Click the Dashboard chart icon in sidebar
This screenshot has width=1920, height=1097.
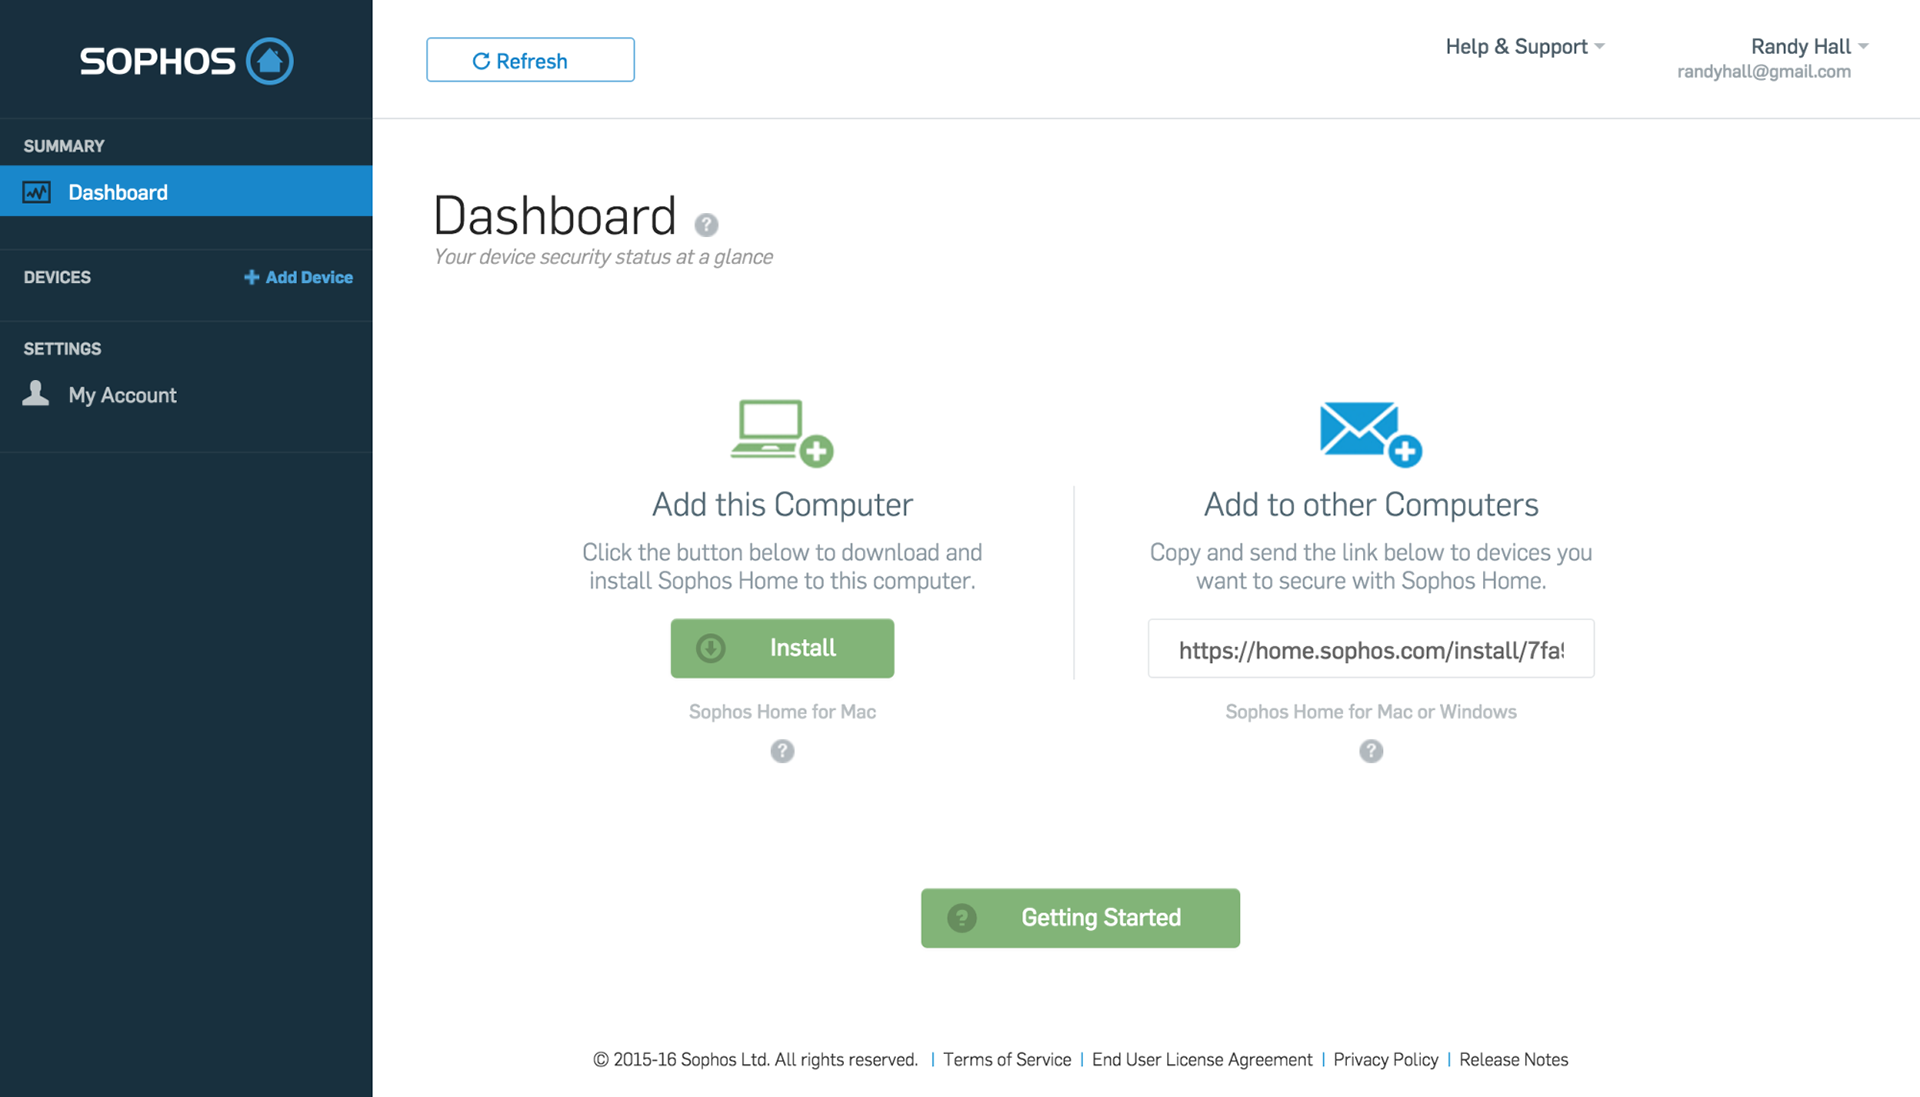[37, 192]
